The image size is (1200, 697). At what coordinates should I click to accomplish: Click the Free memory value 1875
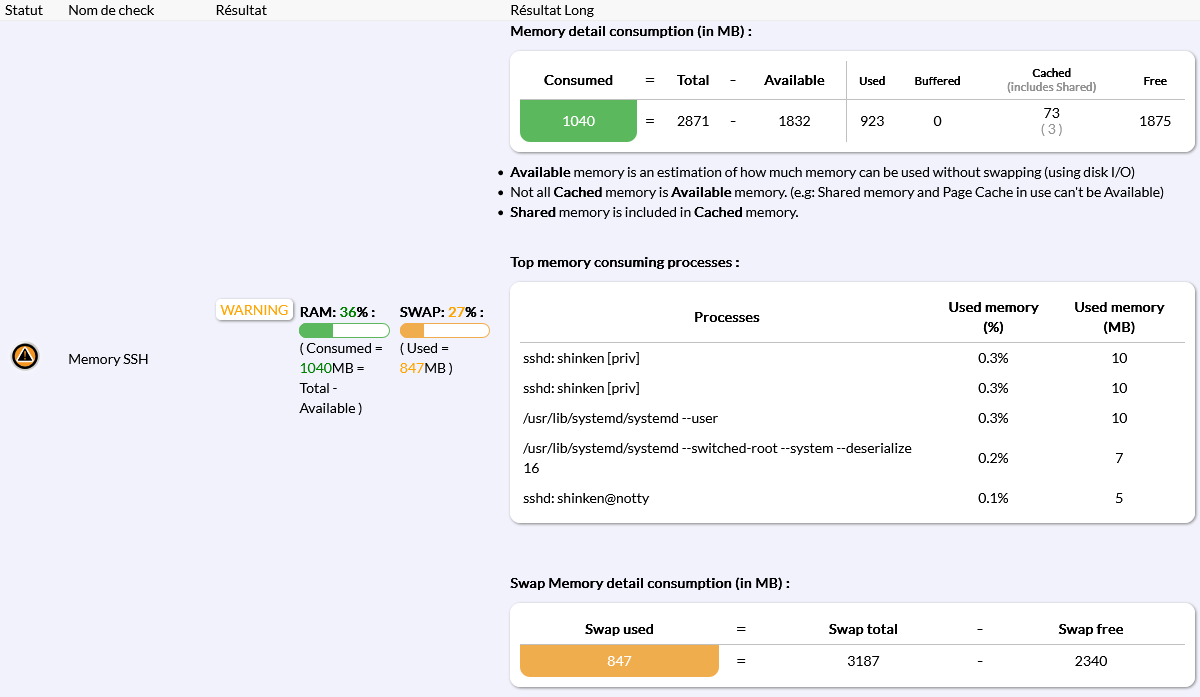pos(1155,121)
